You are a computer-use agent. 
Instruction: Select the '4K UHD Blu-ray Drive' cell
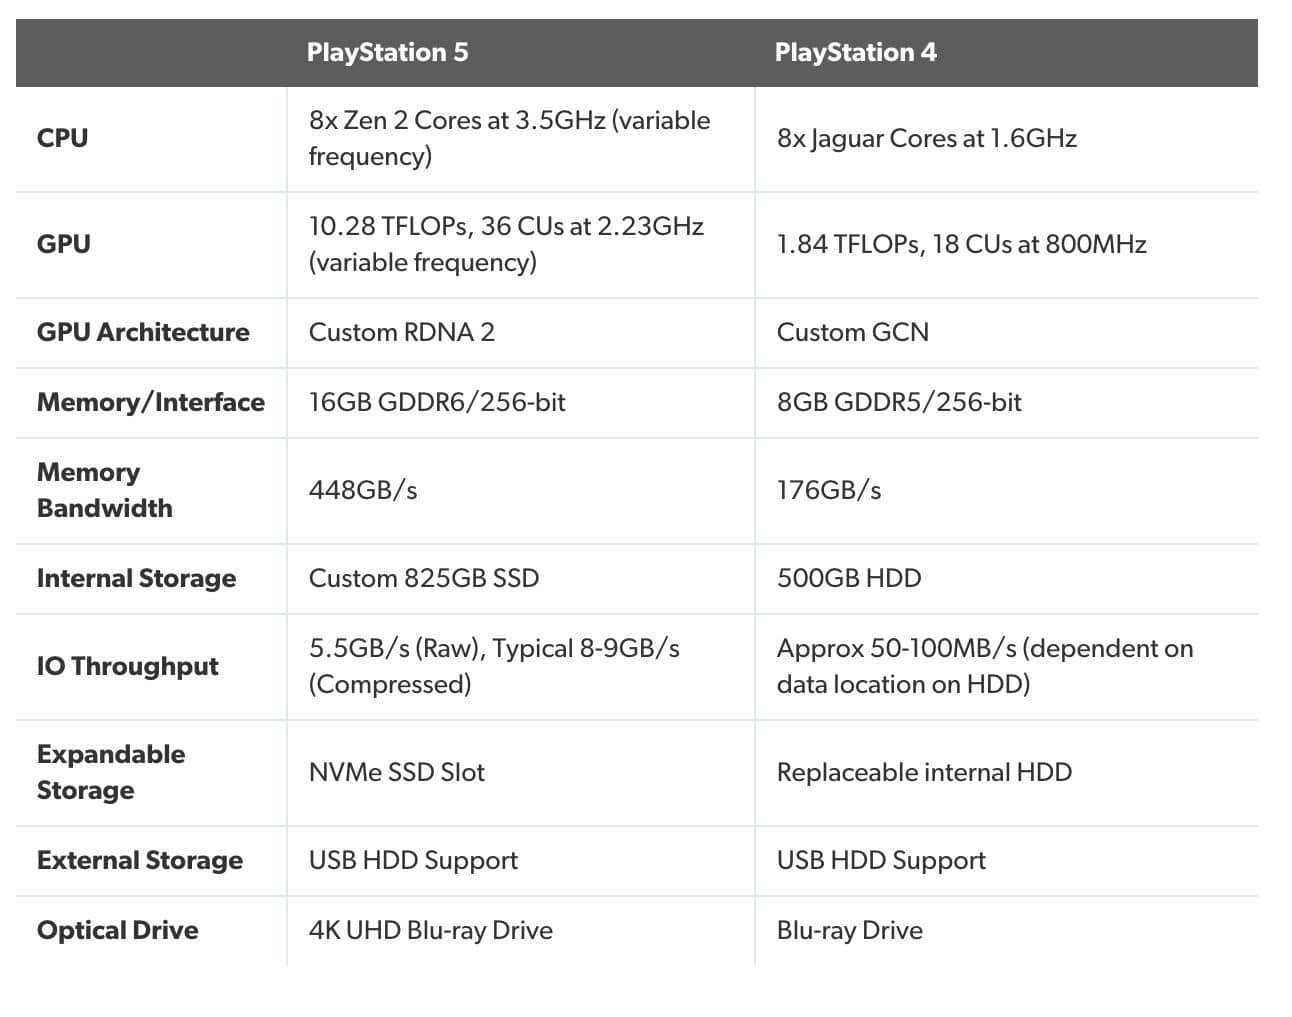click(430, 930)
